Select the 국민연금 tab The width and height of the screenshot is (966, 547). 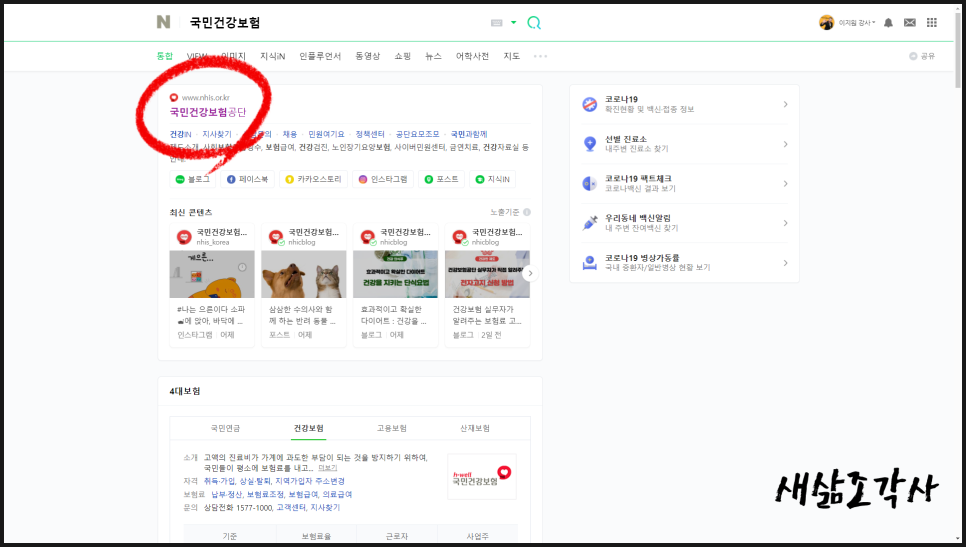point(225,428)
